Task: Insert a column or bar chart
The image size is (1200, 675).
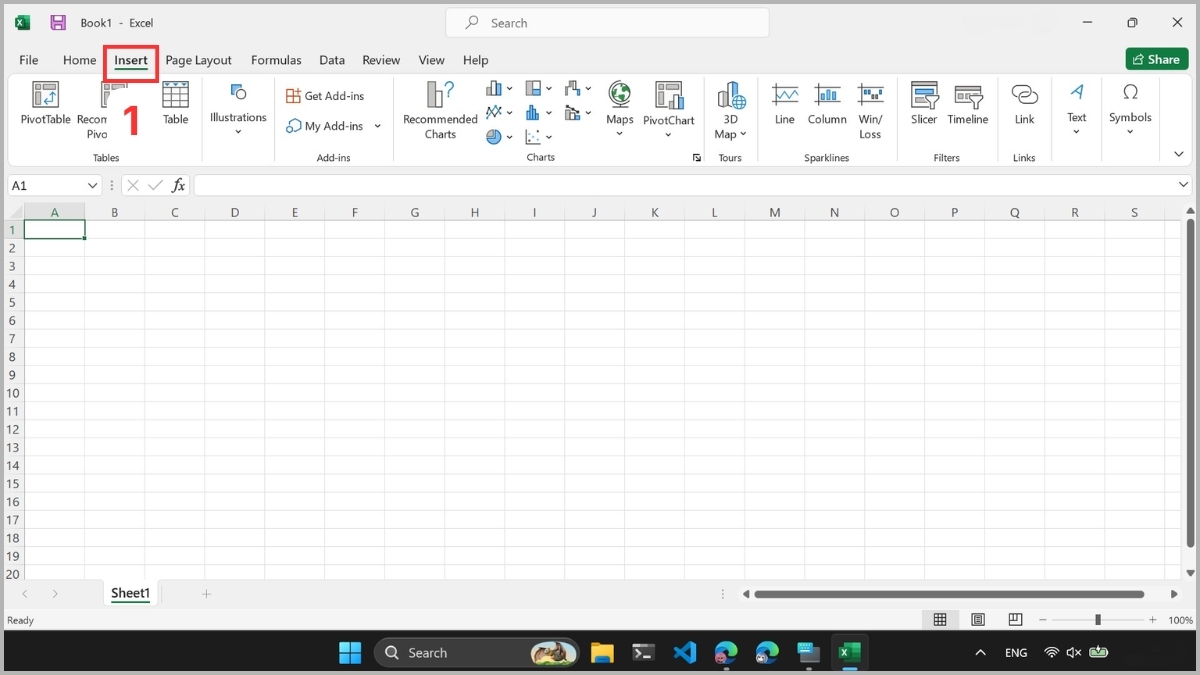Action: 499,89
